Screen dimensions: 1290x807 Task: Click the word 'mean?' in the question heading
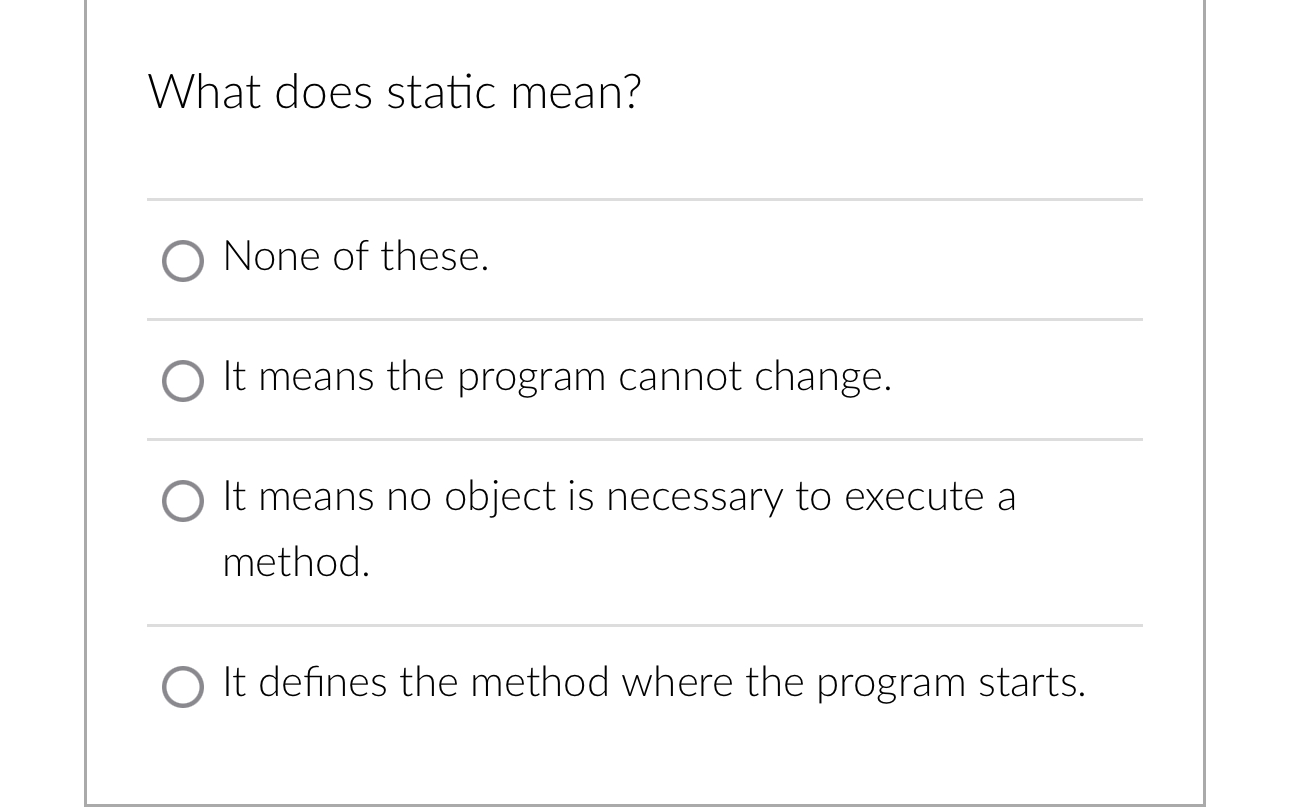[575, 93]
